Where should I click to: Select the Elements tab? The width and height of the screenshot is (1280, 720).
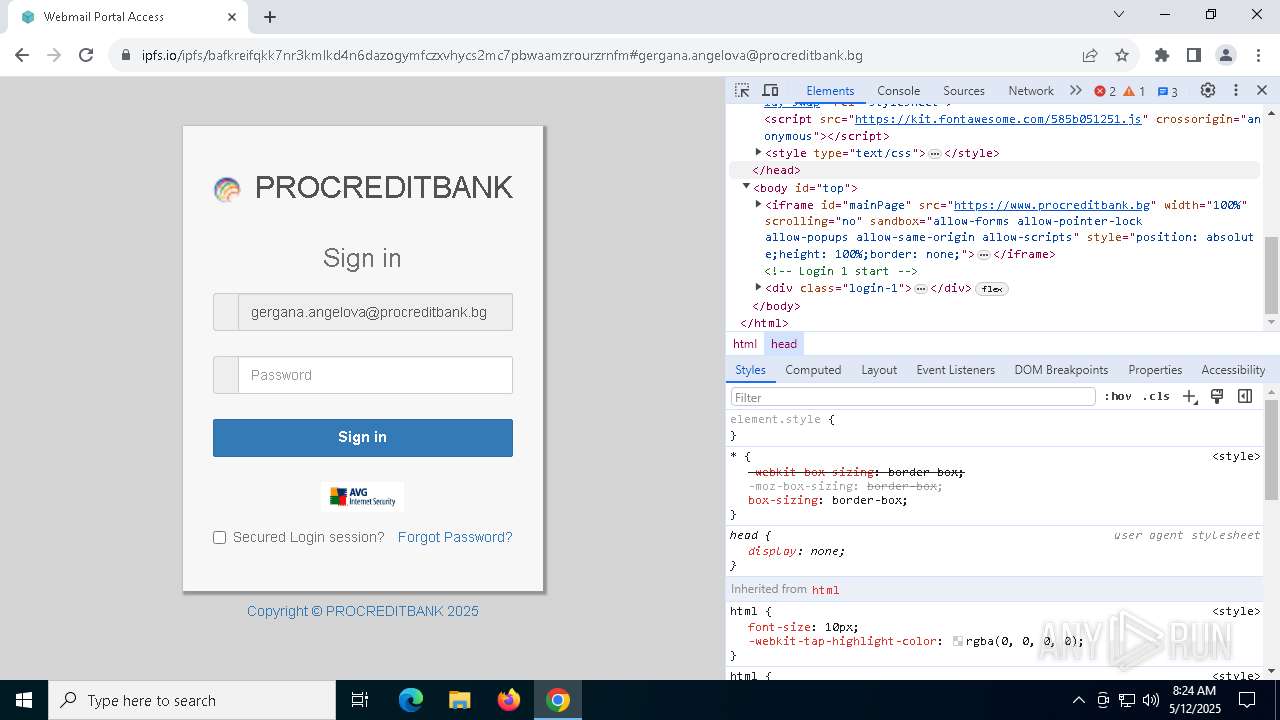pyautogui.click(x=830, y=90)
